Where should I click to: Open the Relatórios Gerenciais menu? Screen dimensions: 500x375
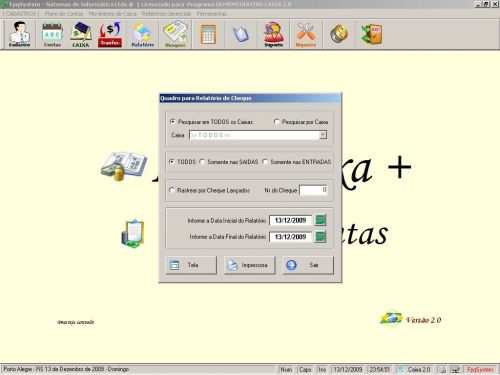[166, 14]
